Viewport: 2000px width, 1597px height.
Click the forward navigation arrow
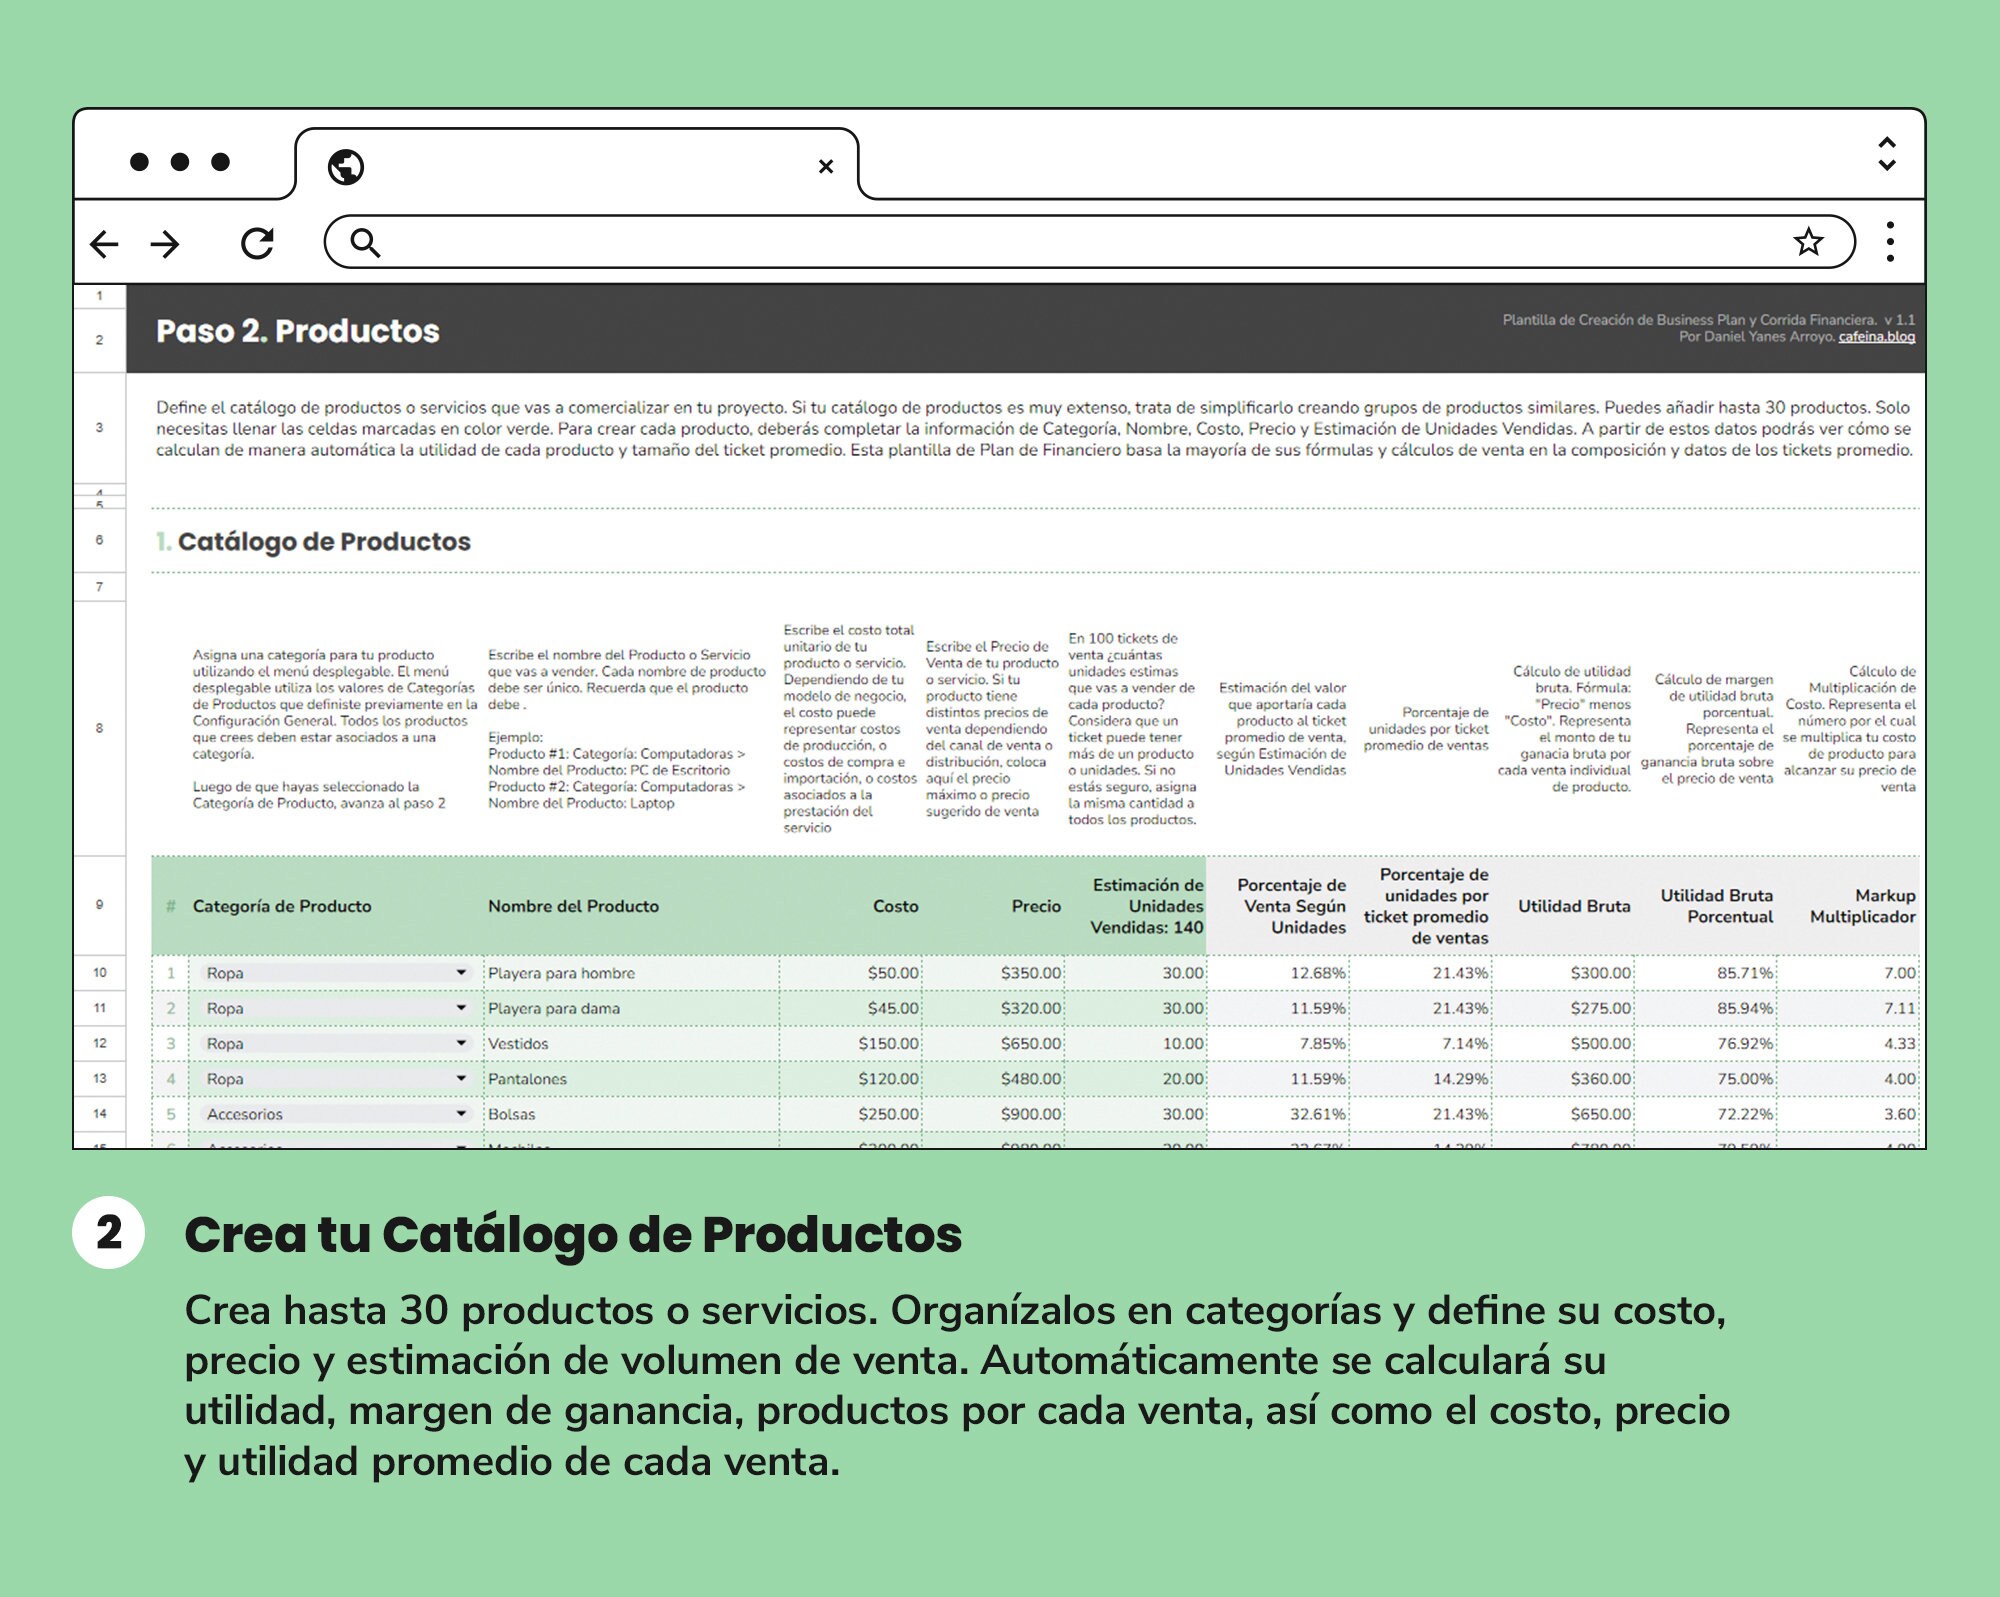pos(166,243)
